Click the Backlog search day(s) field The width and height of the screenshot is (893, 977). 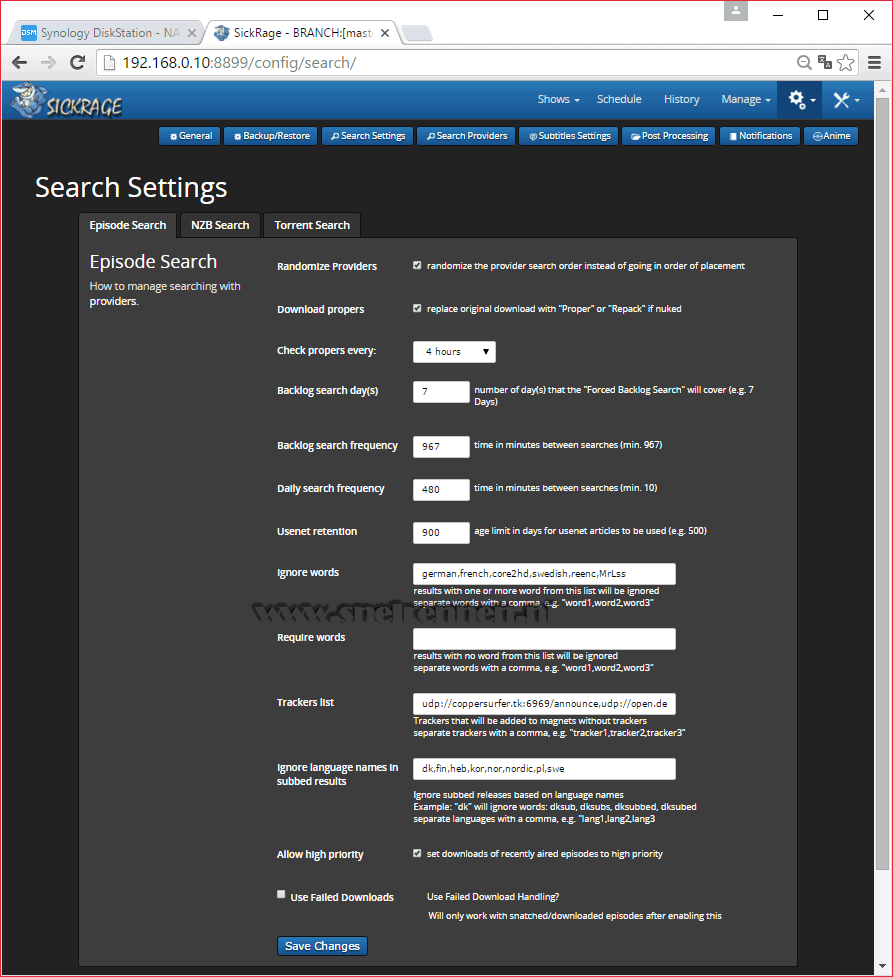[441, 392]
